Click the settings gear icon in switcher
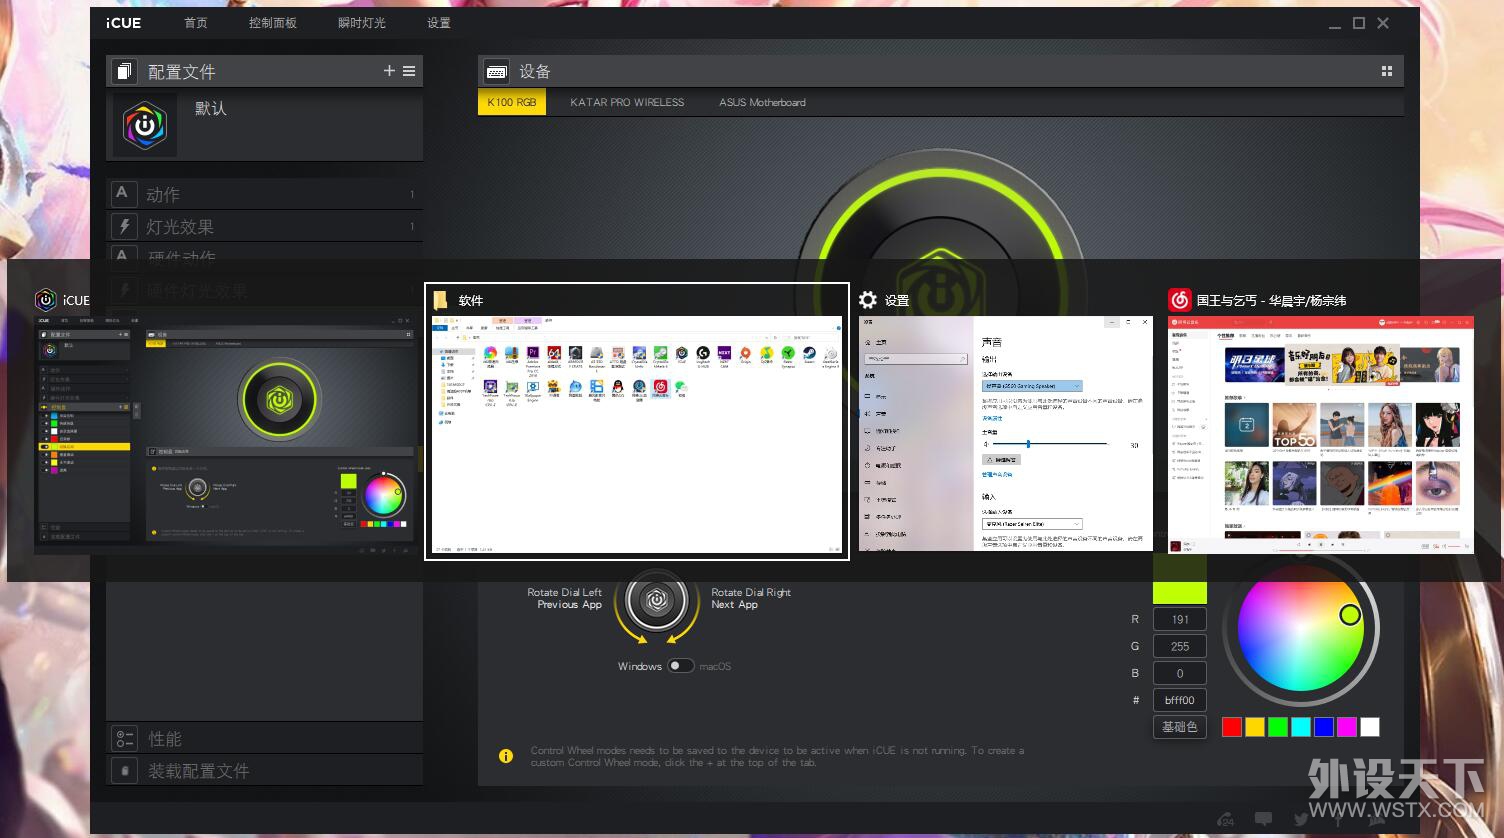Image resolution: width=1504 pixels, height=838 pixels. pyautogui.click(x=868, y=300)
